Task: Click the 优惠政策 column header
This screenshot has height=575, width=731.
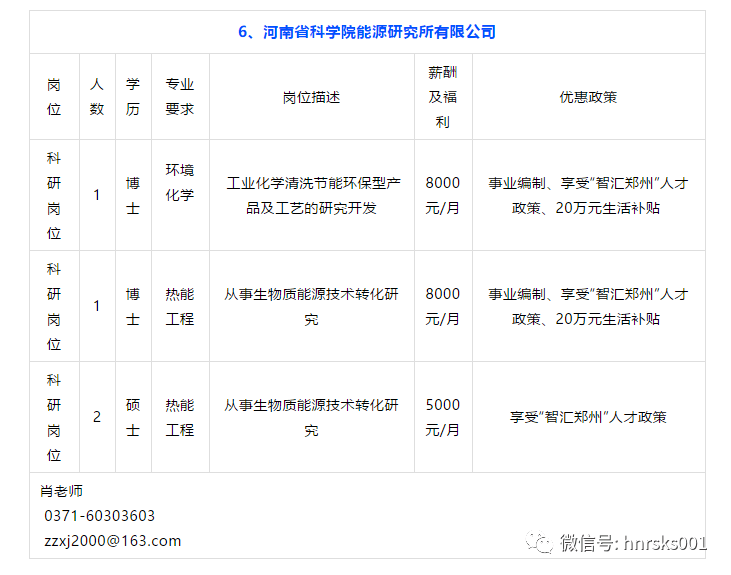Action: pos(588,97)
